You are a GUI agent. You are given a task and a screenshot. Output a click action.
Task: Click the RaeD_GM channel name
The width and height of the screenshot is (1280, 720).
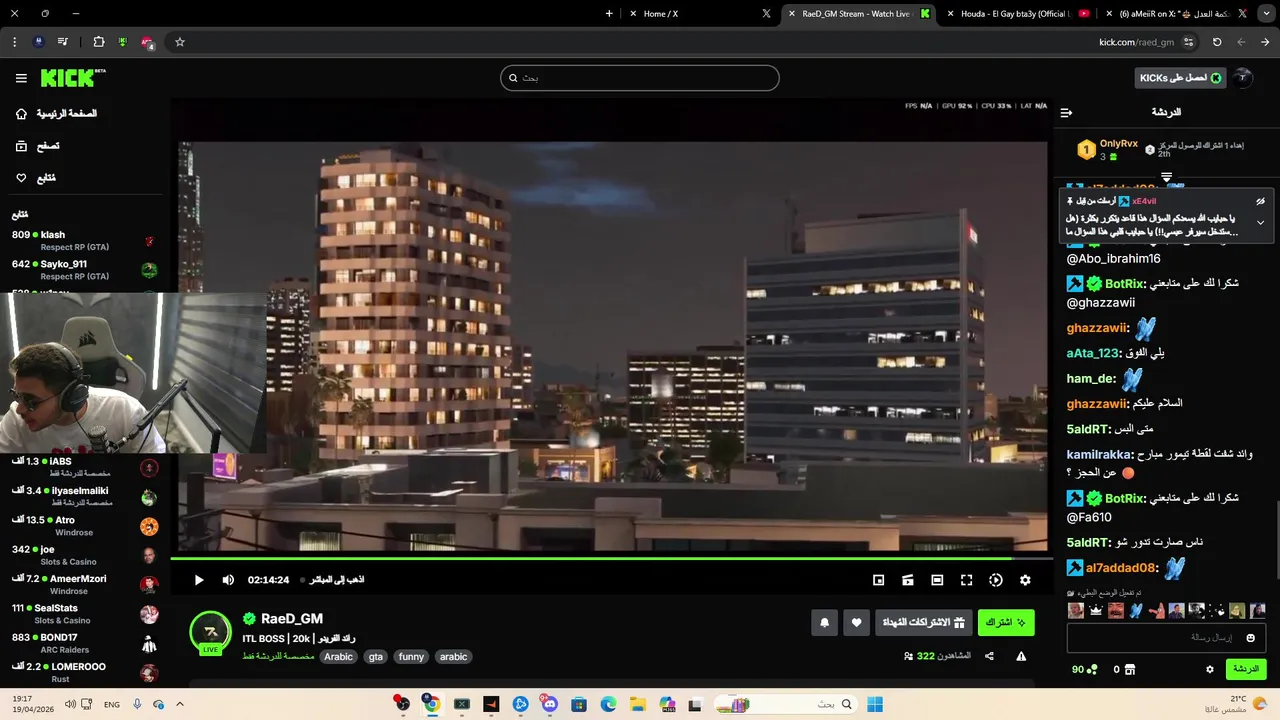291,619
